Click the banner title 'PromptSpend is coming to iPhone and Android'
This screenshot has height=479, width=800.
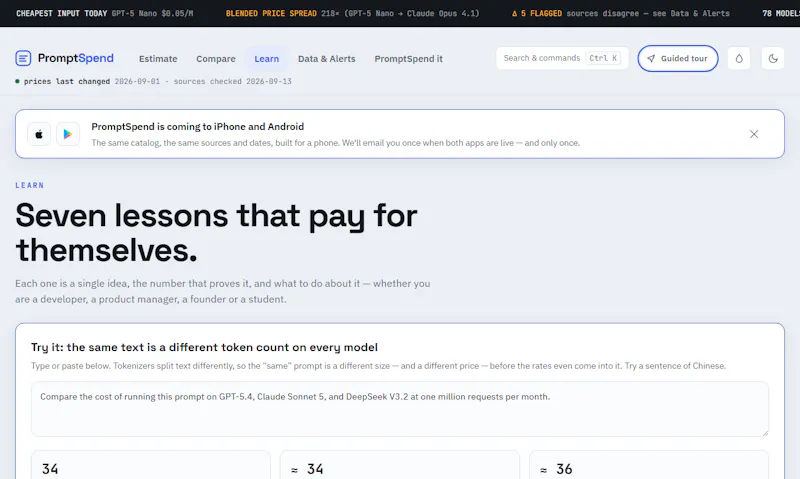tap(197, 127)
